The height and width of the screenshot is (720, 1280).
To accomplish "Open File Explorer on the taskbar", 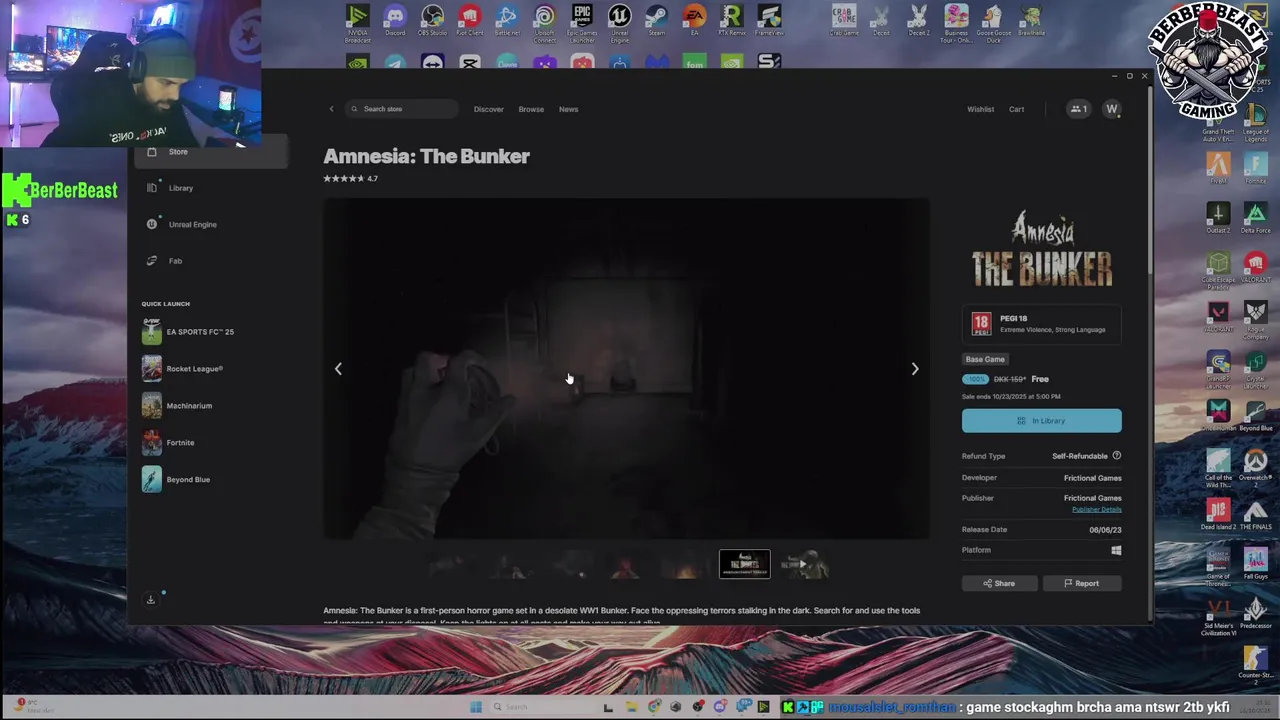I will point(631,707).
